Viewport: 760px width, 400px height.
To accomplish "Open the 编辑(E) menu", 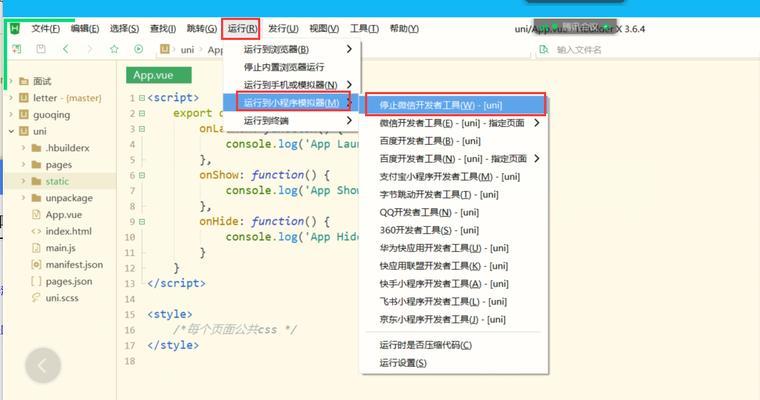I will [x=85, y=29].
